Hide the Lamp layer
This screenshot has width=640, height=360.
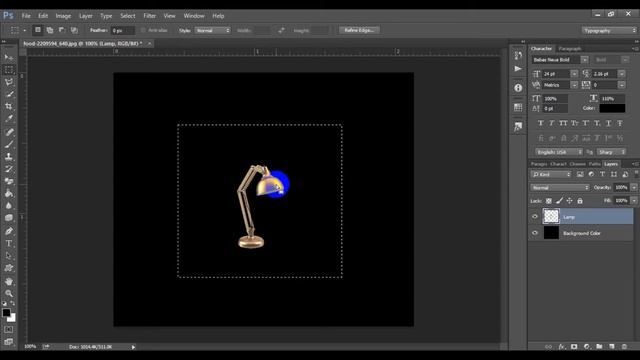535,217
